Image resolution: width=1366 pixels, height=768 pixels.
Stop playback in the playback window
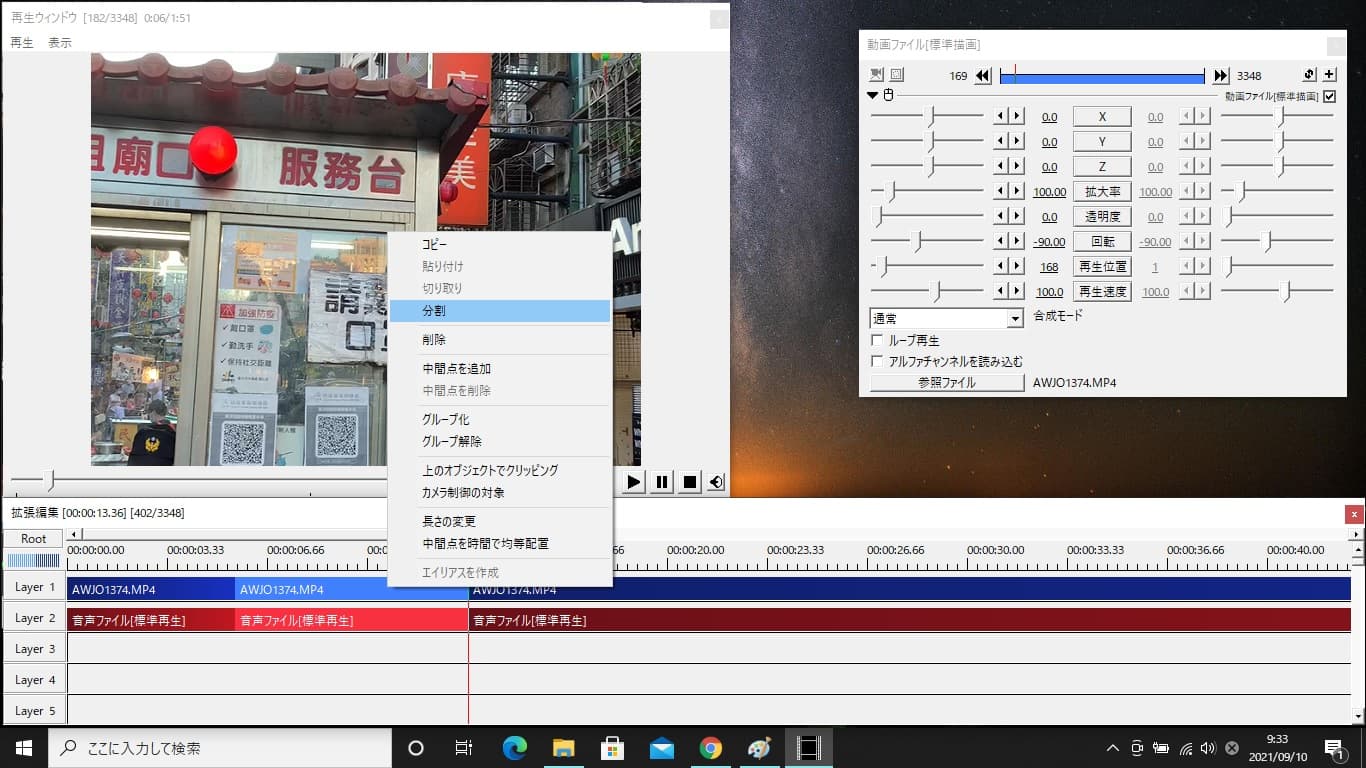tap(689, 482)
